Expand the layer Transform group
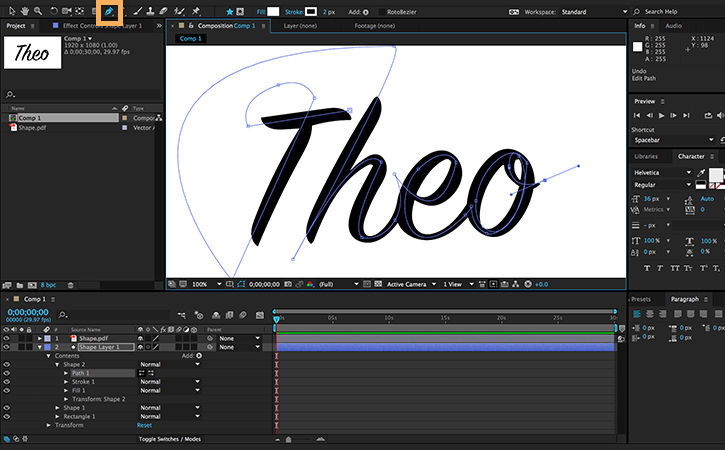Viewport: 725px width, 450px height. pyautogui.click(x=49, y=425)
